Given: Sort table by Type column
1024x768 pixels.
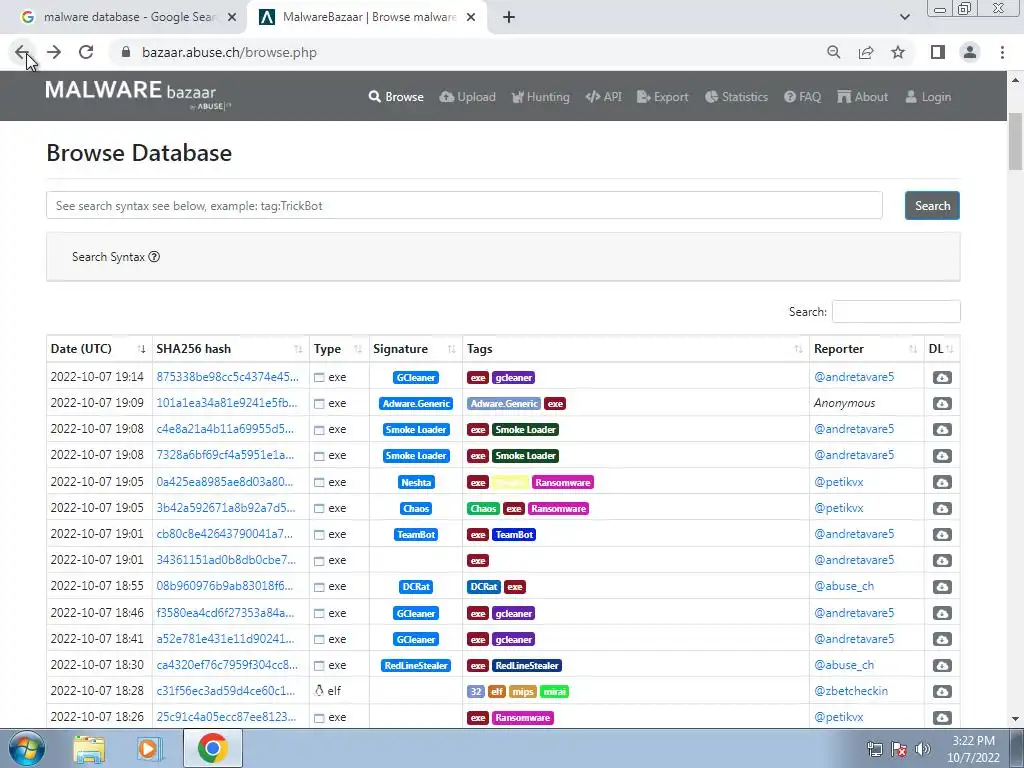Looking at the screenshot, I should [339, 349].
